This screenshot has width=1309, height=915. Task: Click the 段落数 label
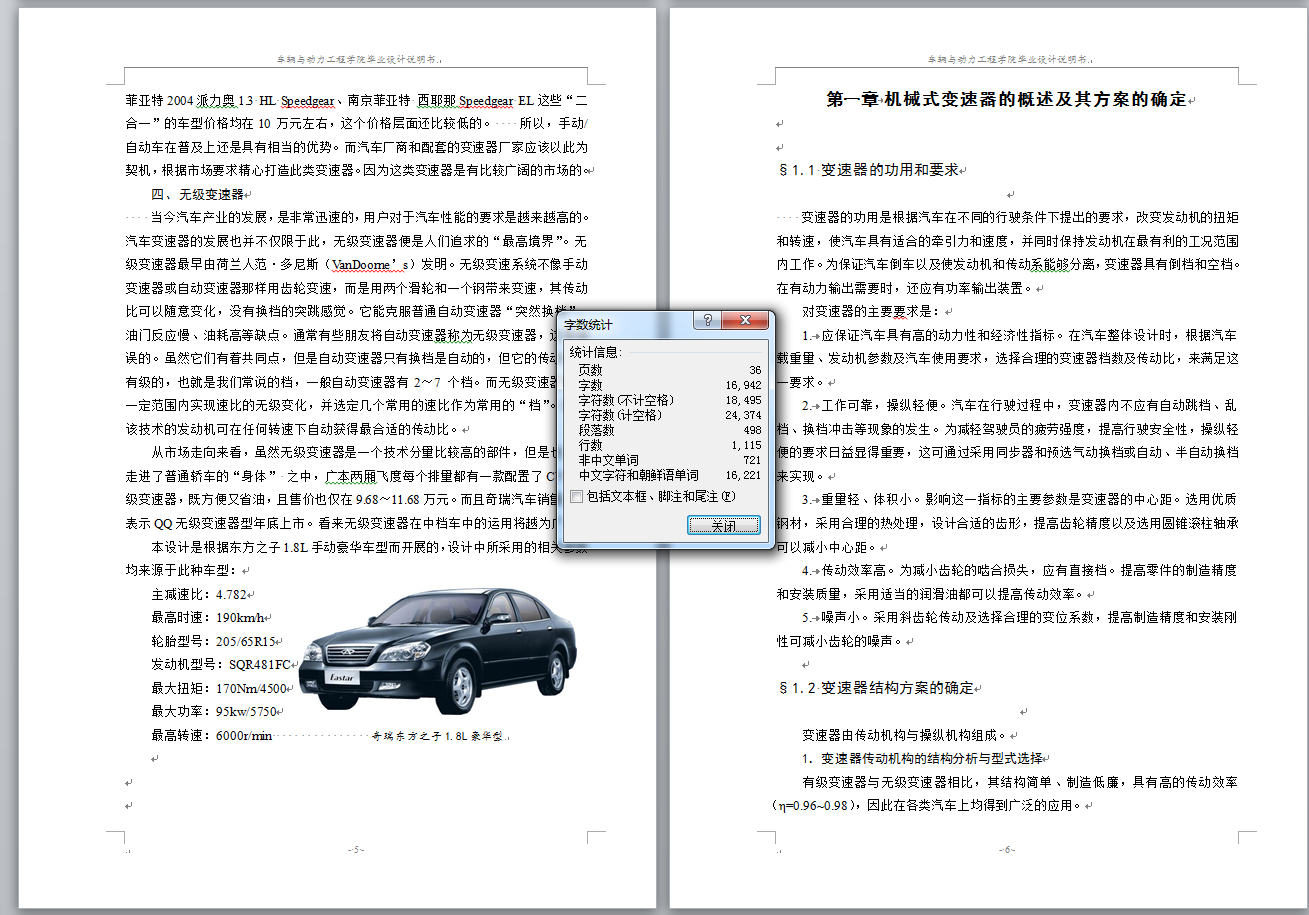point(597,430)
